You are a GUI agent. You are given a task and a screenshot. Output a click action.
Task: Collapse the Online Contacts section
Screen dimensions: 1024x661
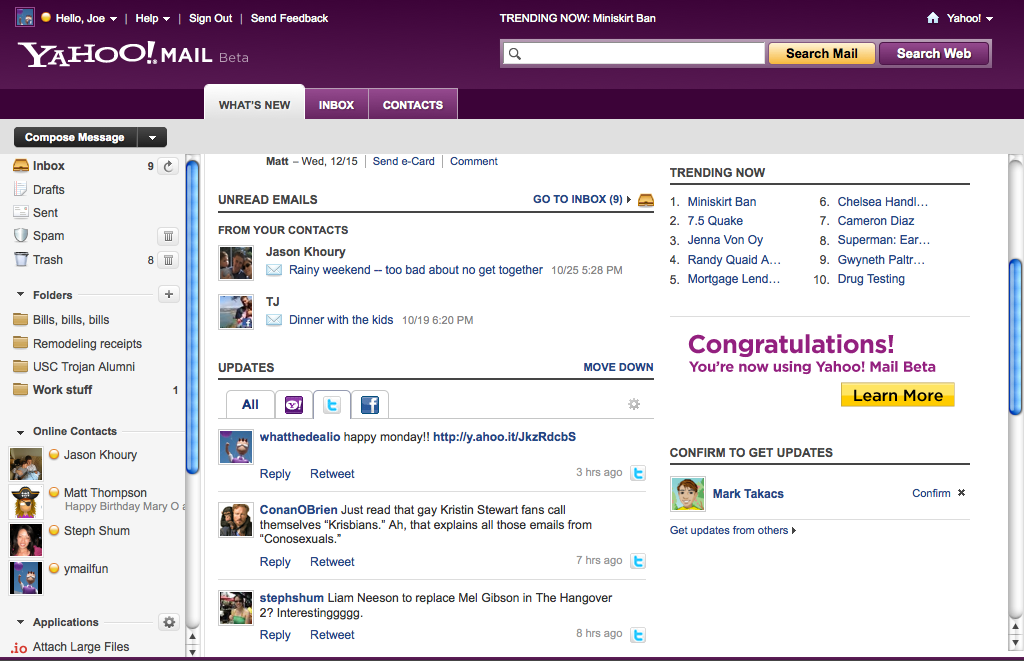tap(20, 432)
